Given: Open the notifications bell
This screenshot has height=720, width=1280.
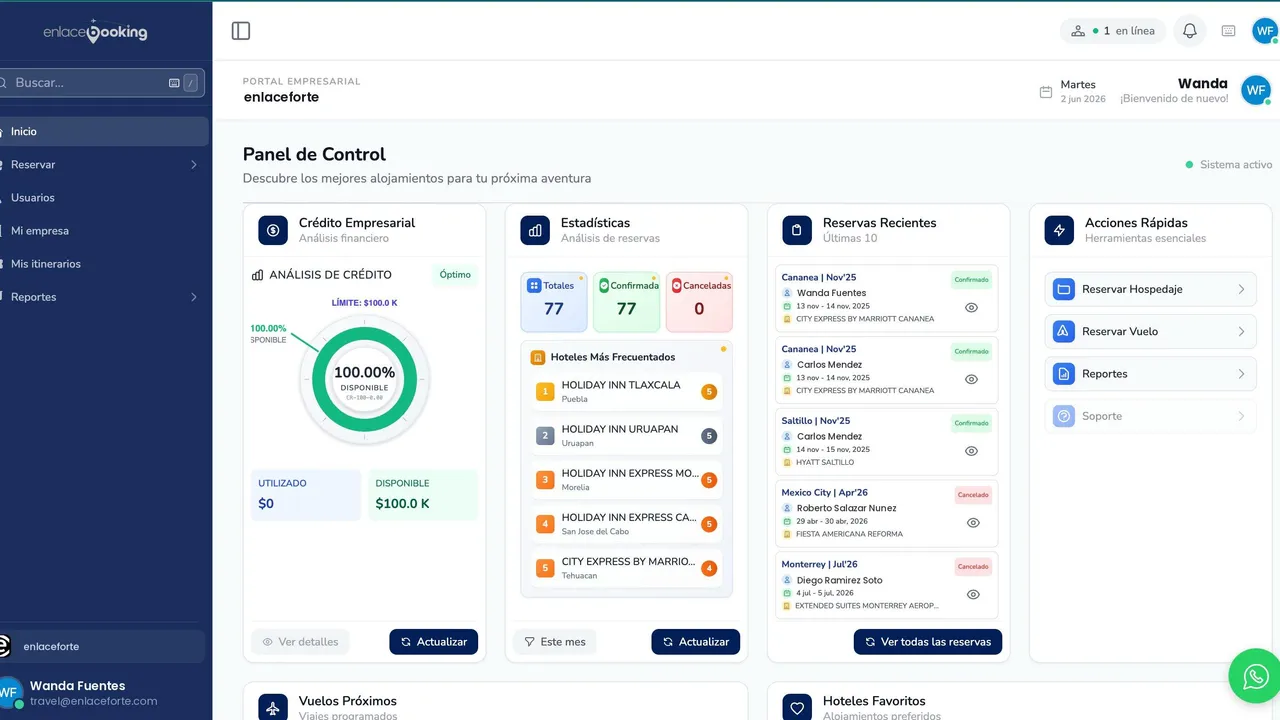Looking at the screenshot, I should point(1190,31).
